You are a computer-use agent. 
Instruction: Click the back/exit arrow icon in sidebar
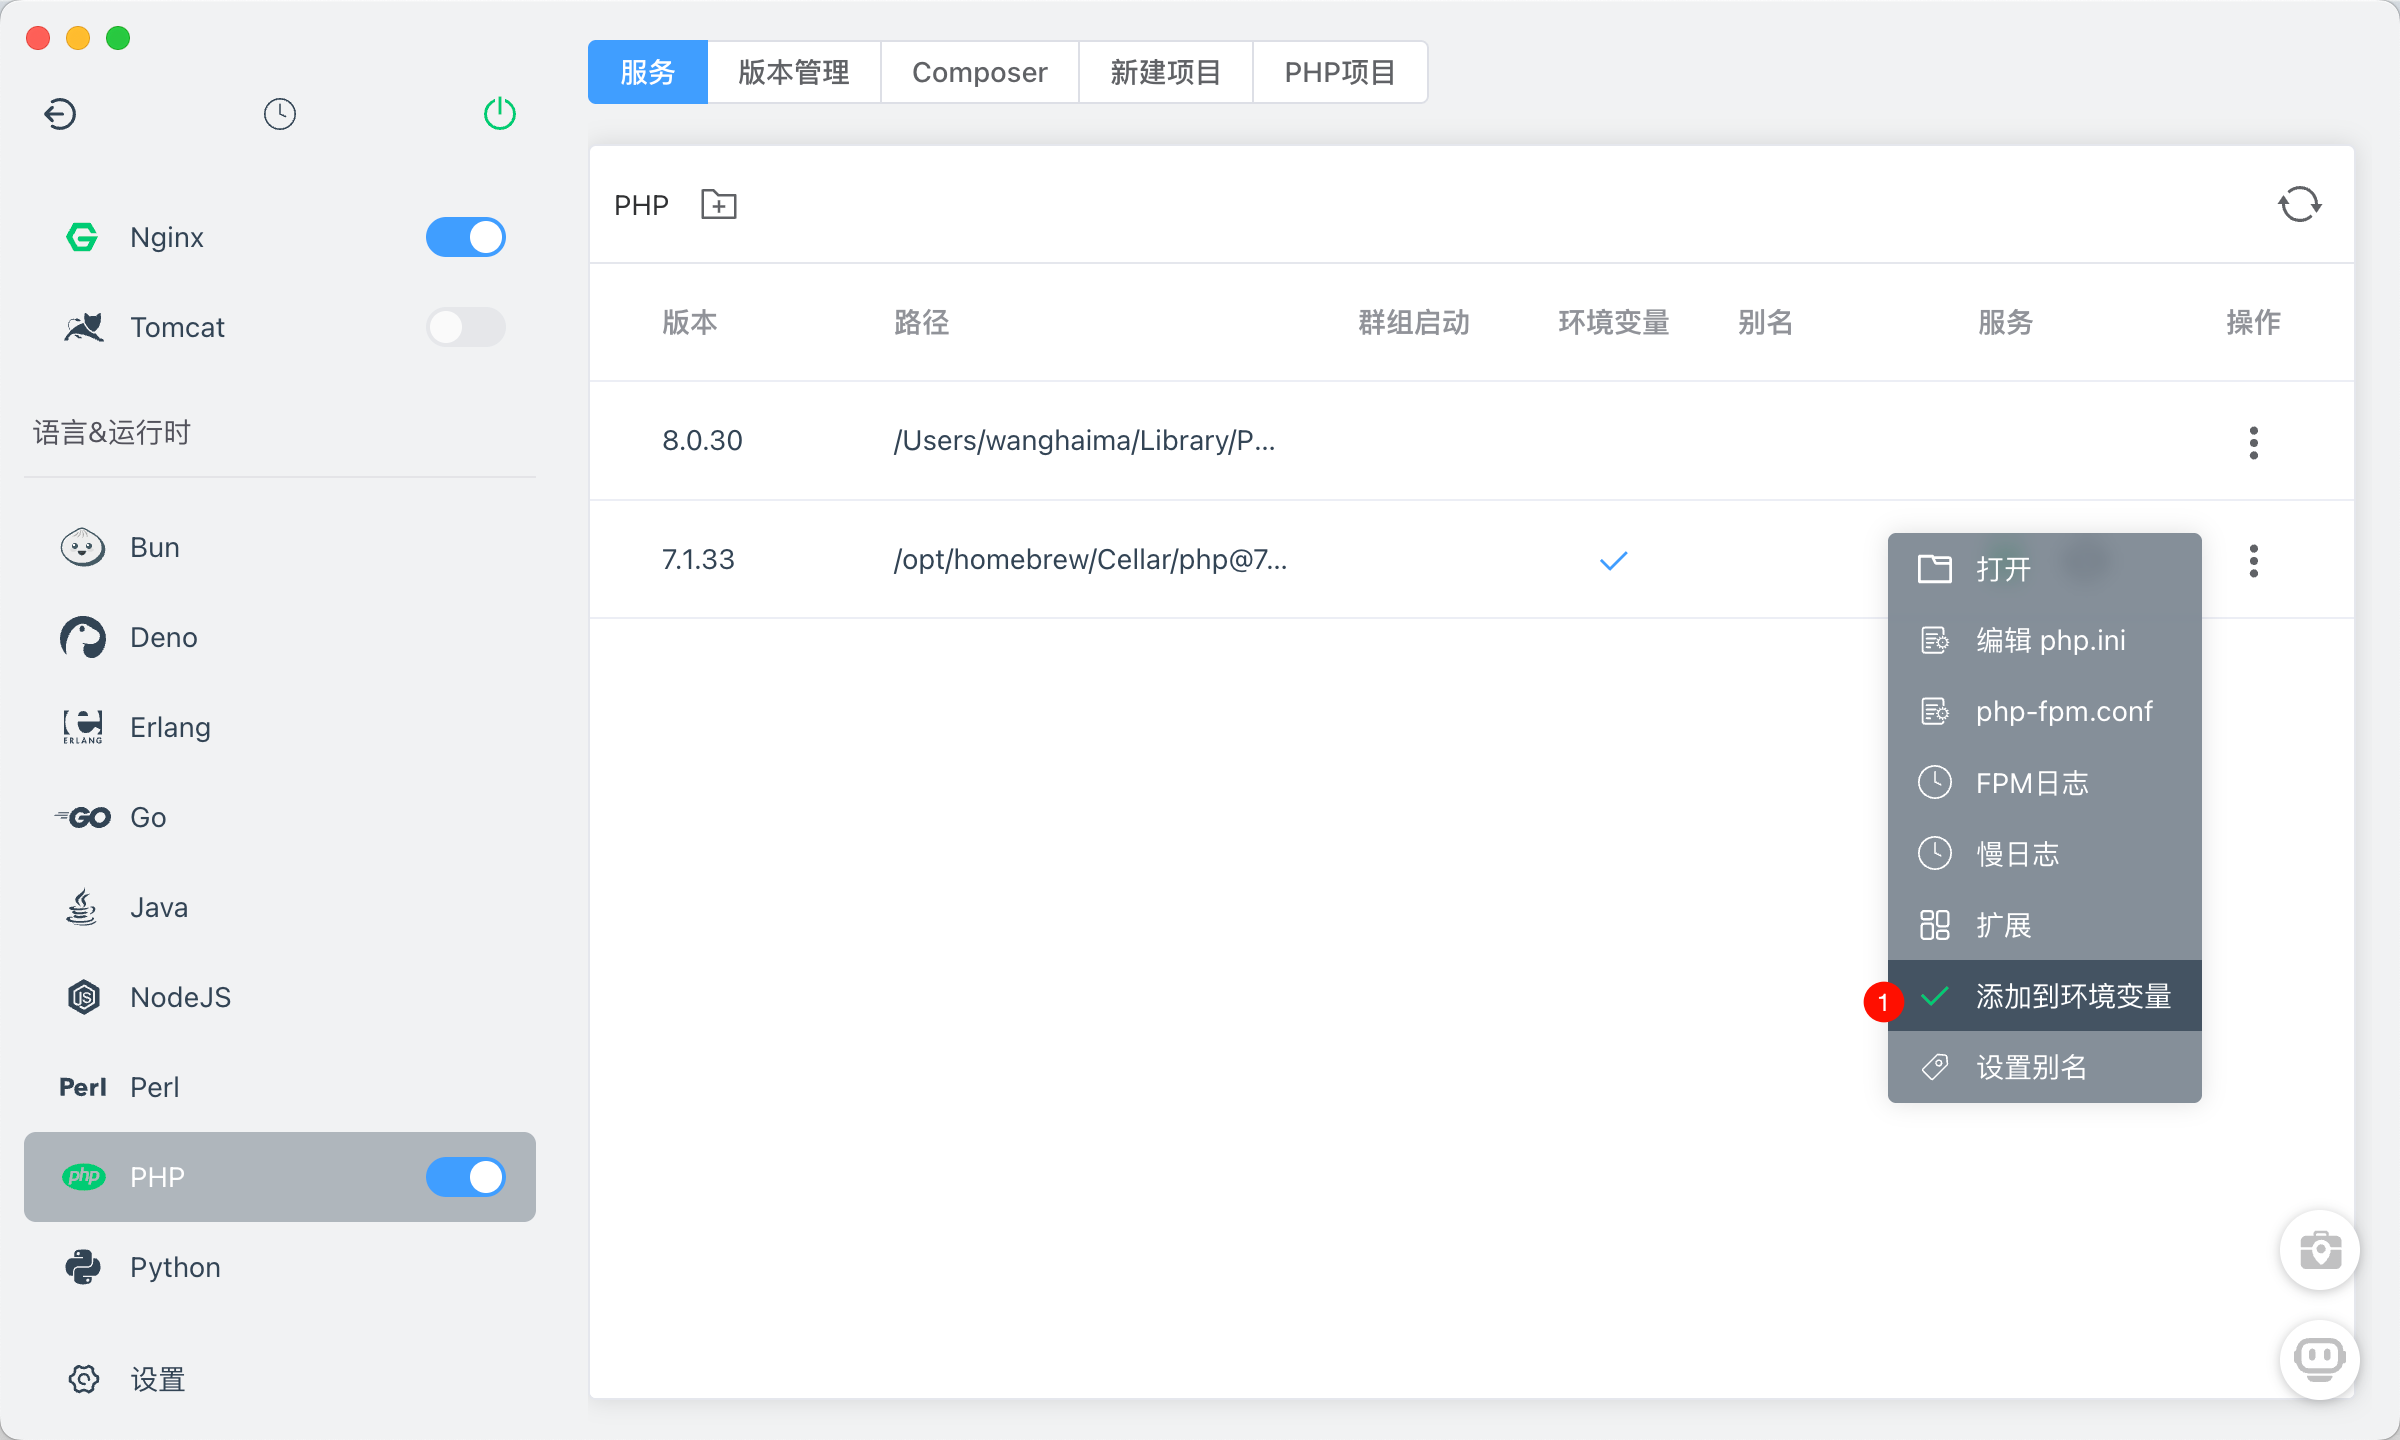60,114
